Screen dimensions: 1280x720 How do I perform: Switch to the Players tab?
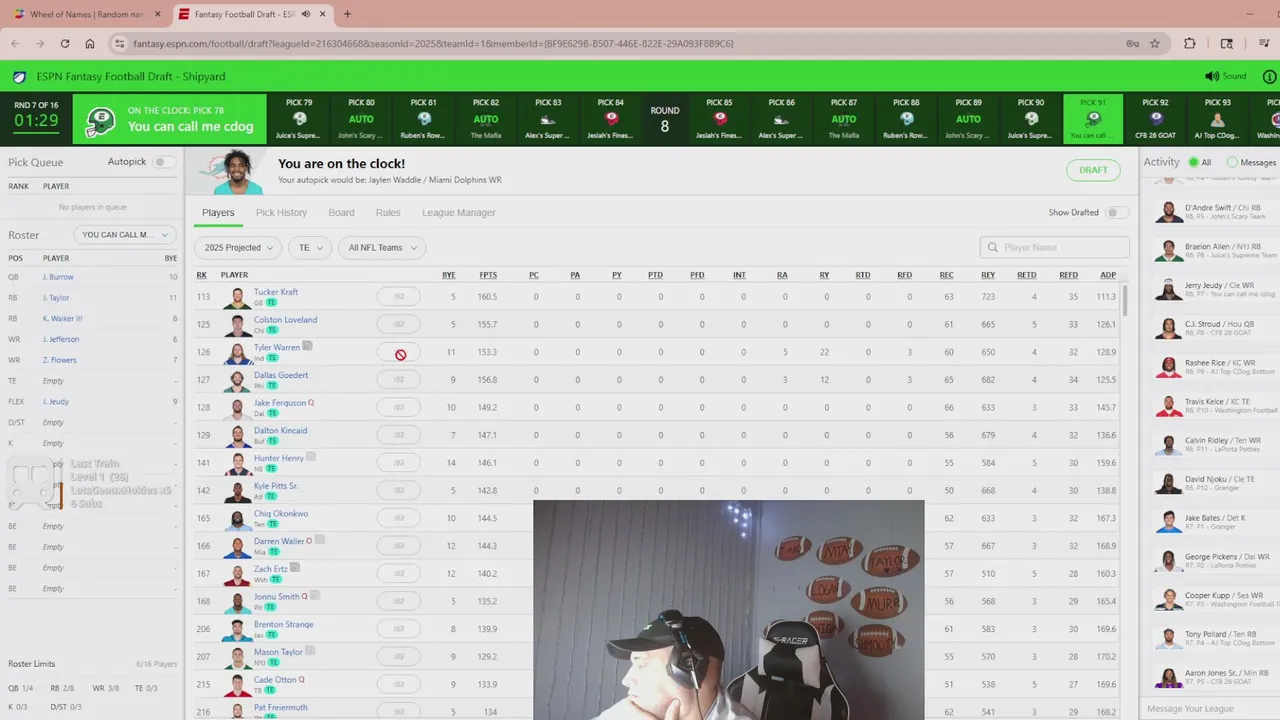pos(218,212)
